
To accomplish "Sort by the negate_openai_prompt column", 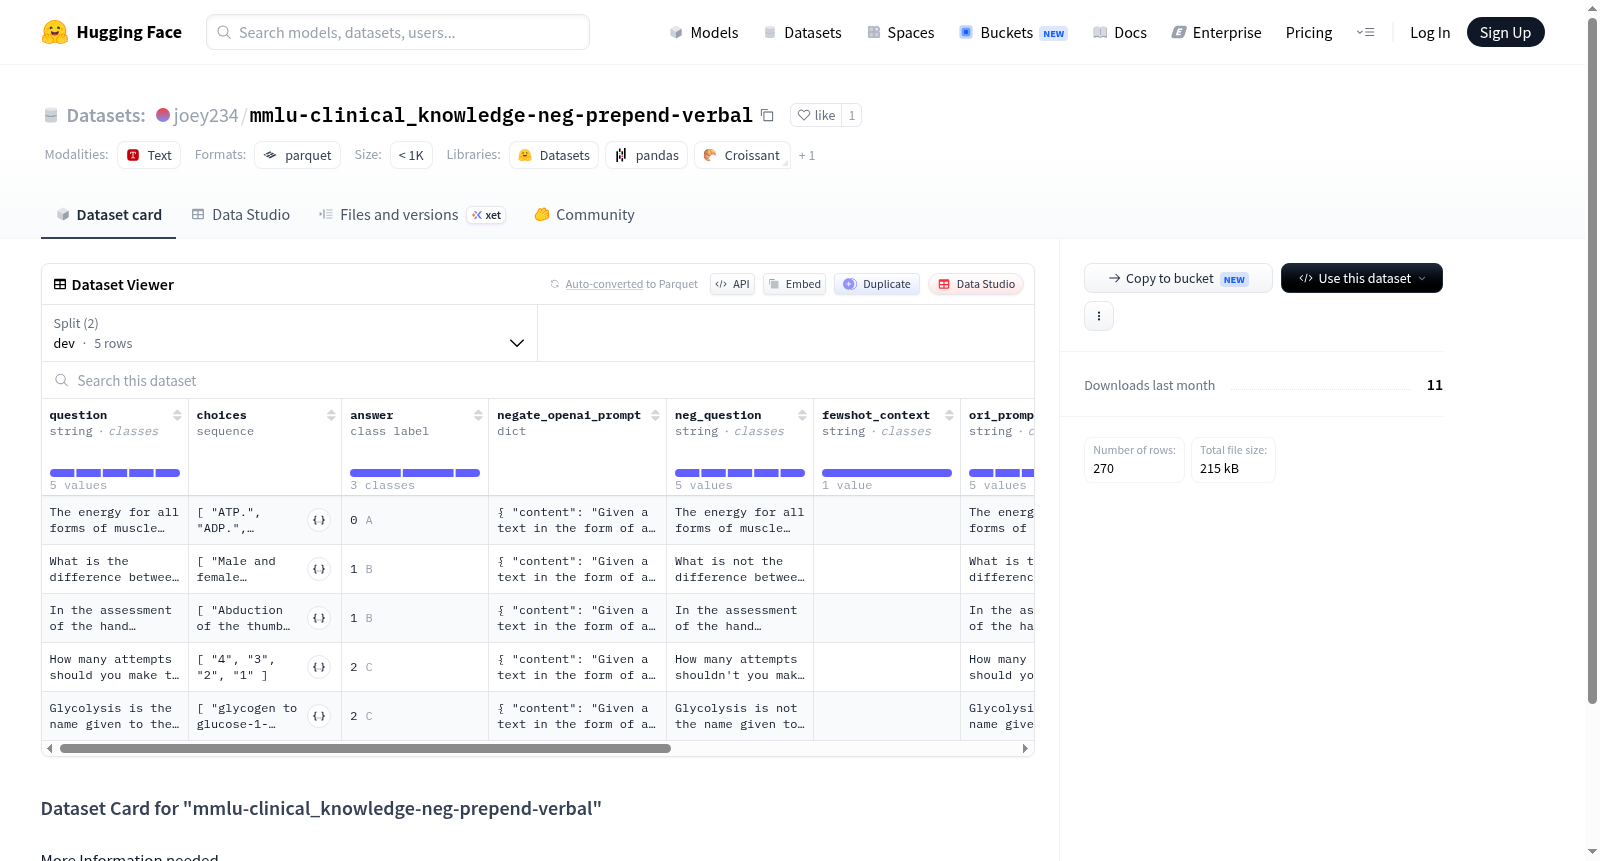I will (x=655, y=415).
